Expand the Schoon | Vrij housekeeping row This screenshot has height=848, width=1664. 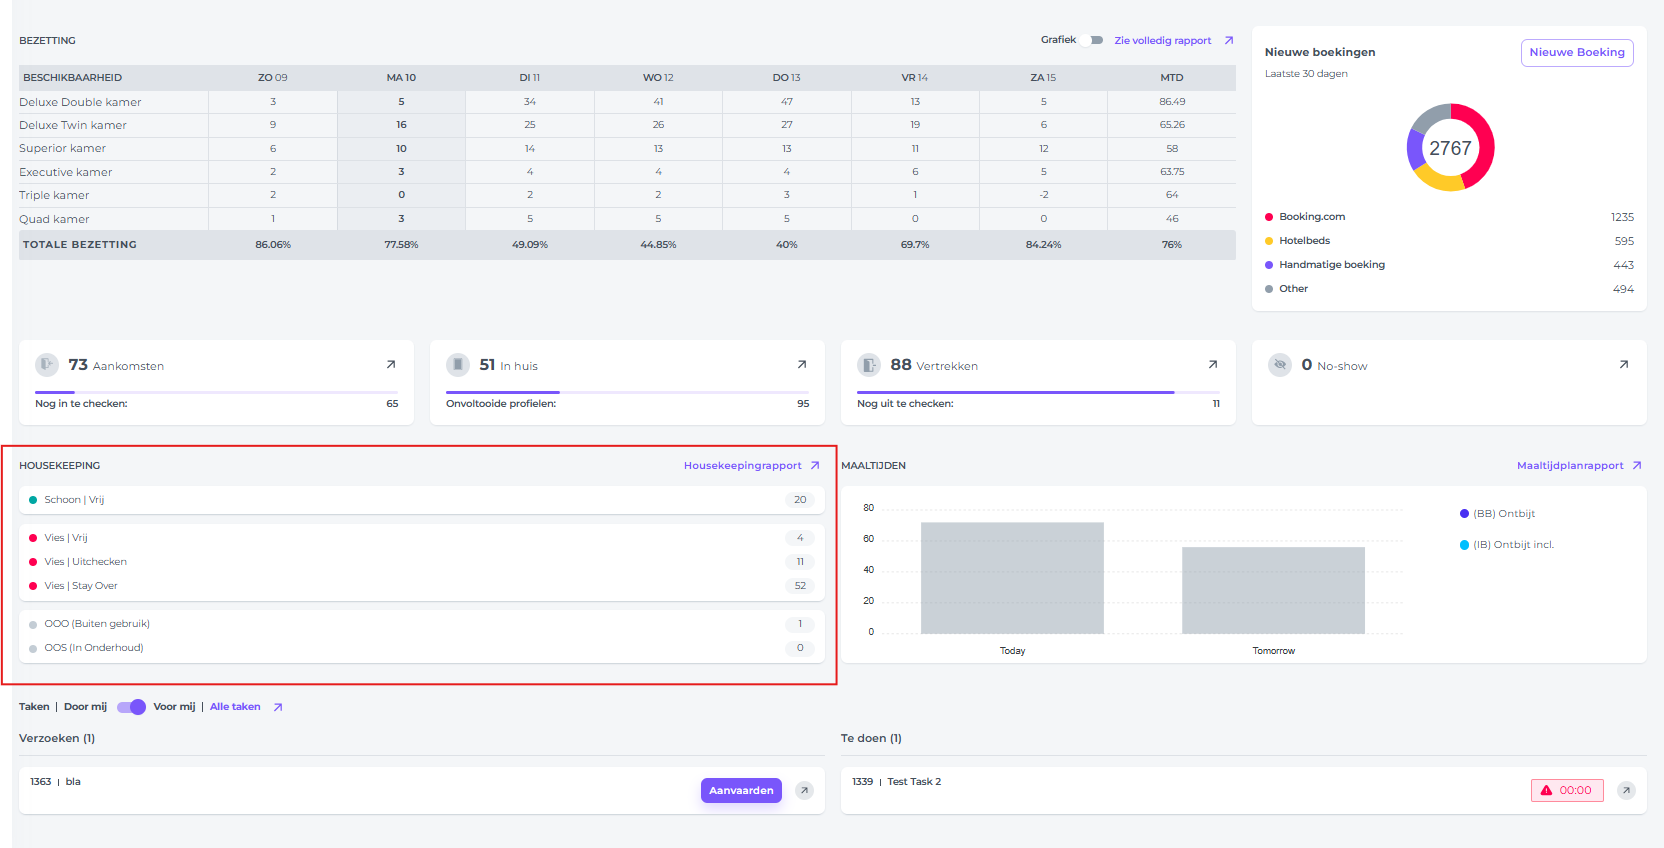tap(420, 500)
